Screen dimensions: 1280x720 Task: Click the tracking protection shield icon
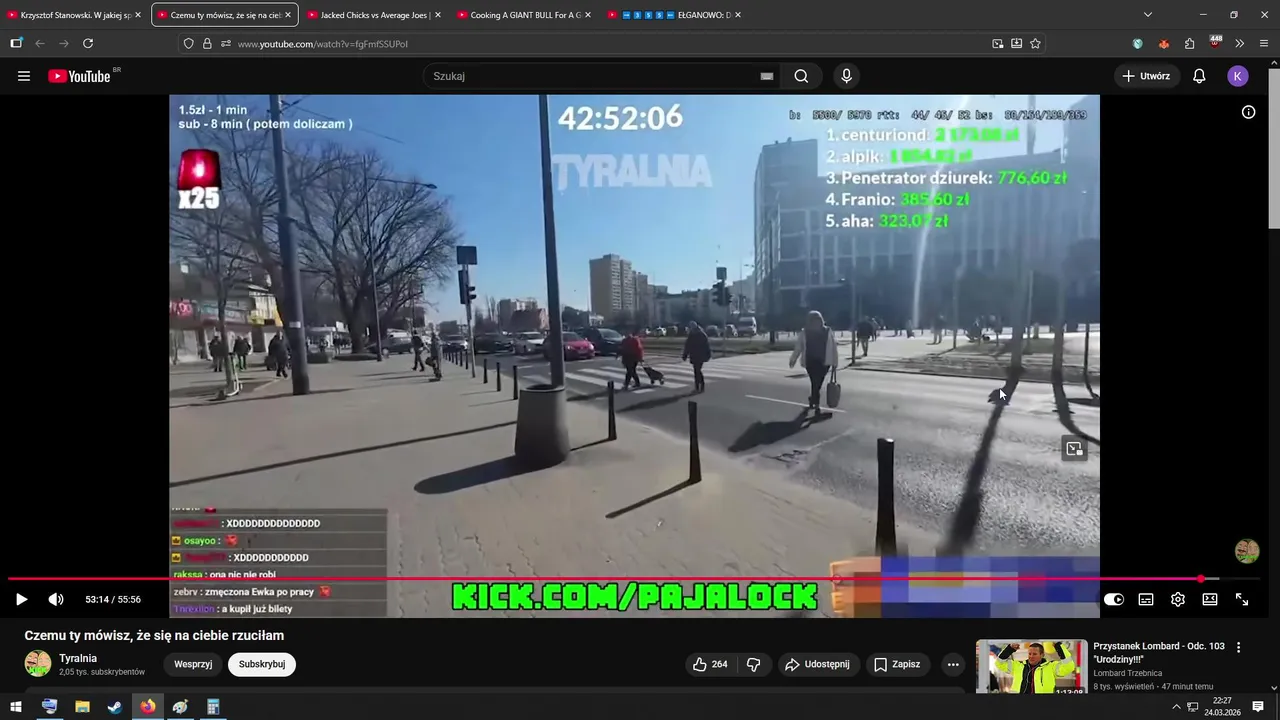(x=188, y=43)
